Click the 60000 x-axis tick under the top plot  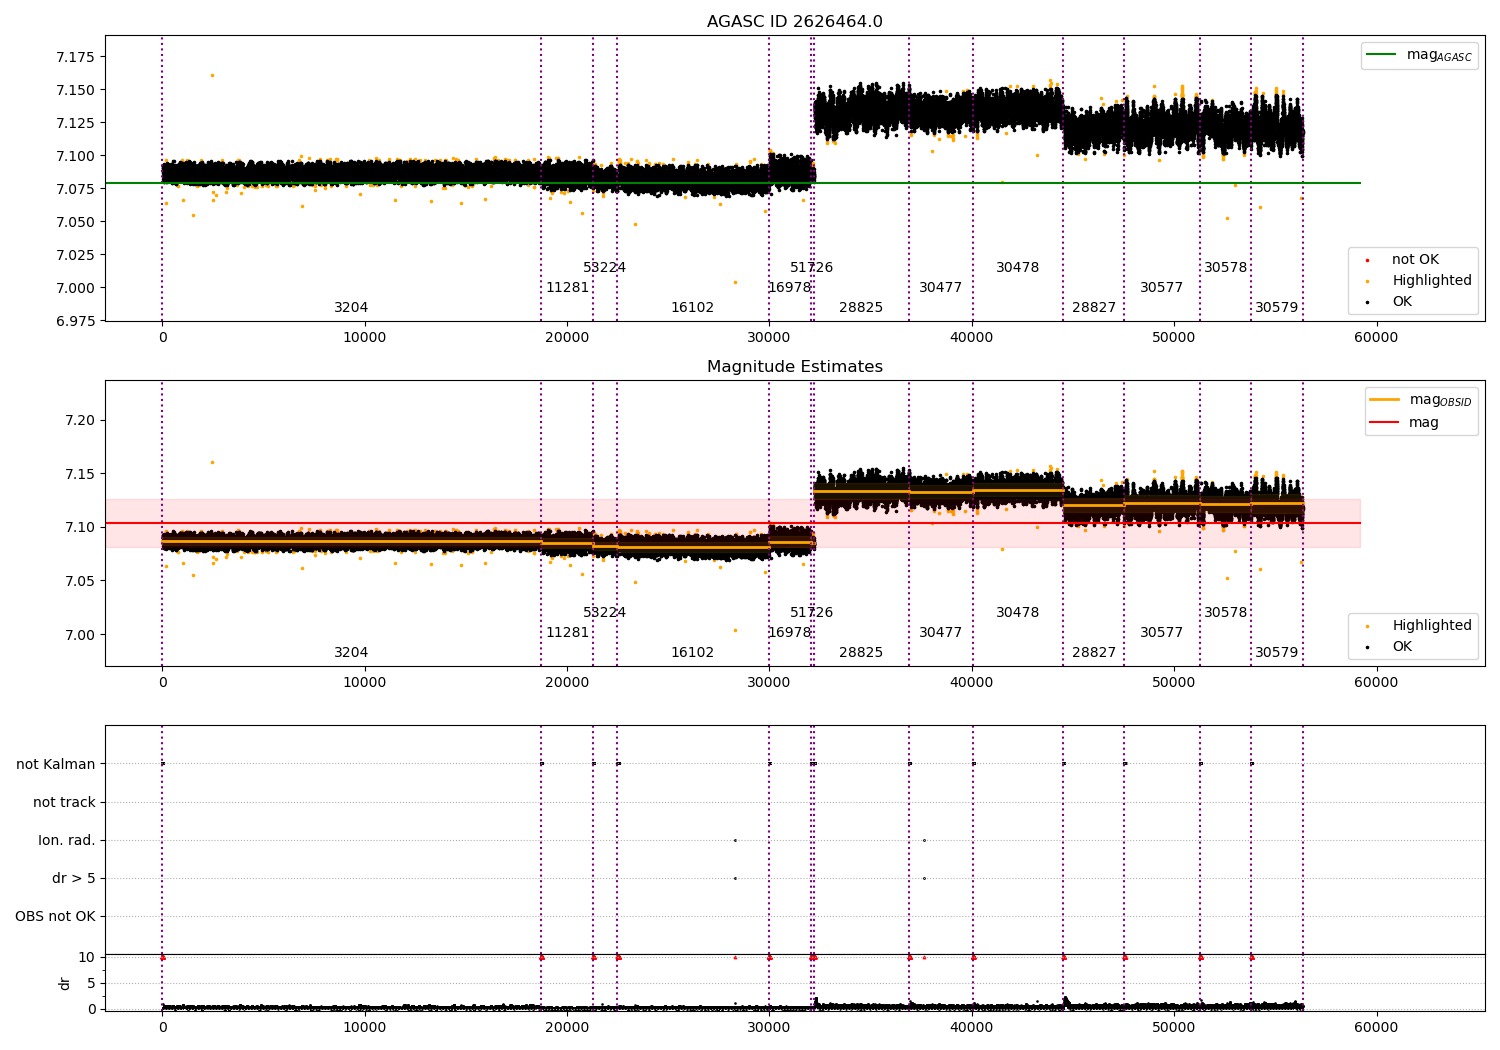click(1376, 338)
